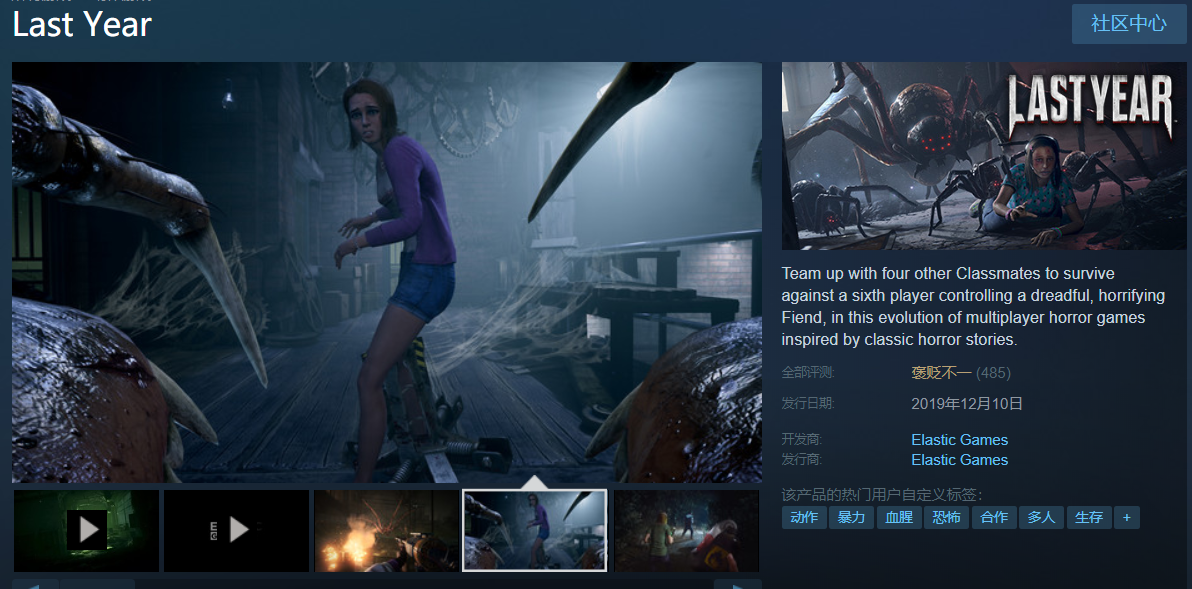Viewport: 1192px width, 589px height.
Task: Open publisher Elastic Games link
Action: click(959, 460)
